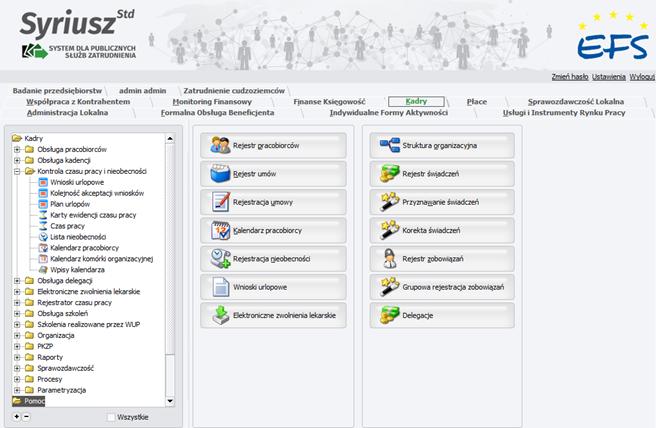
Task: Click Zmień hasło link
Action: click(570, 77)
